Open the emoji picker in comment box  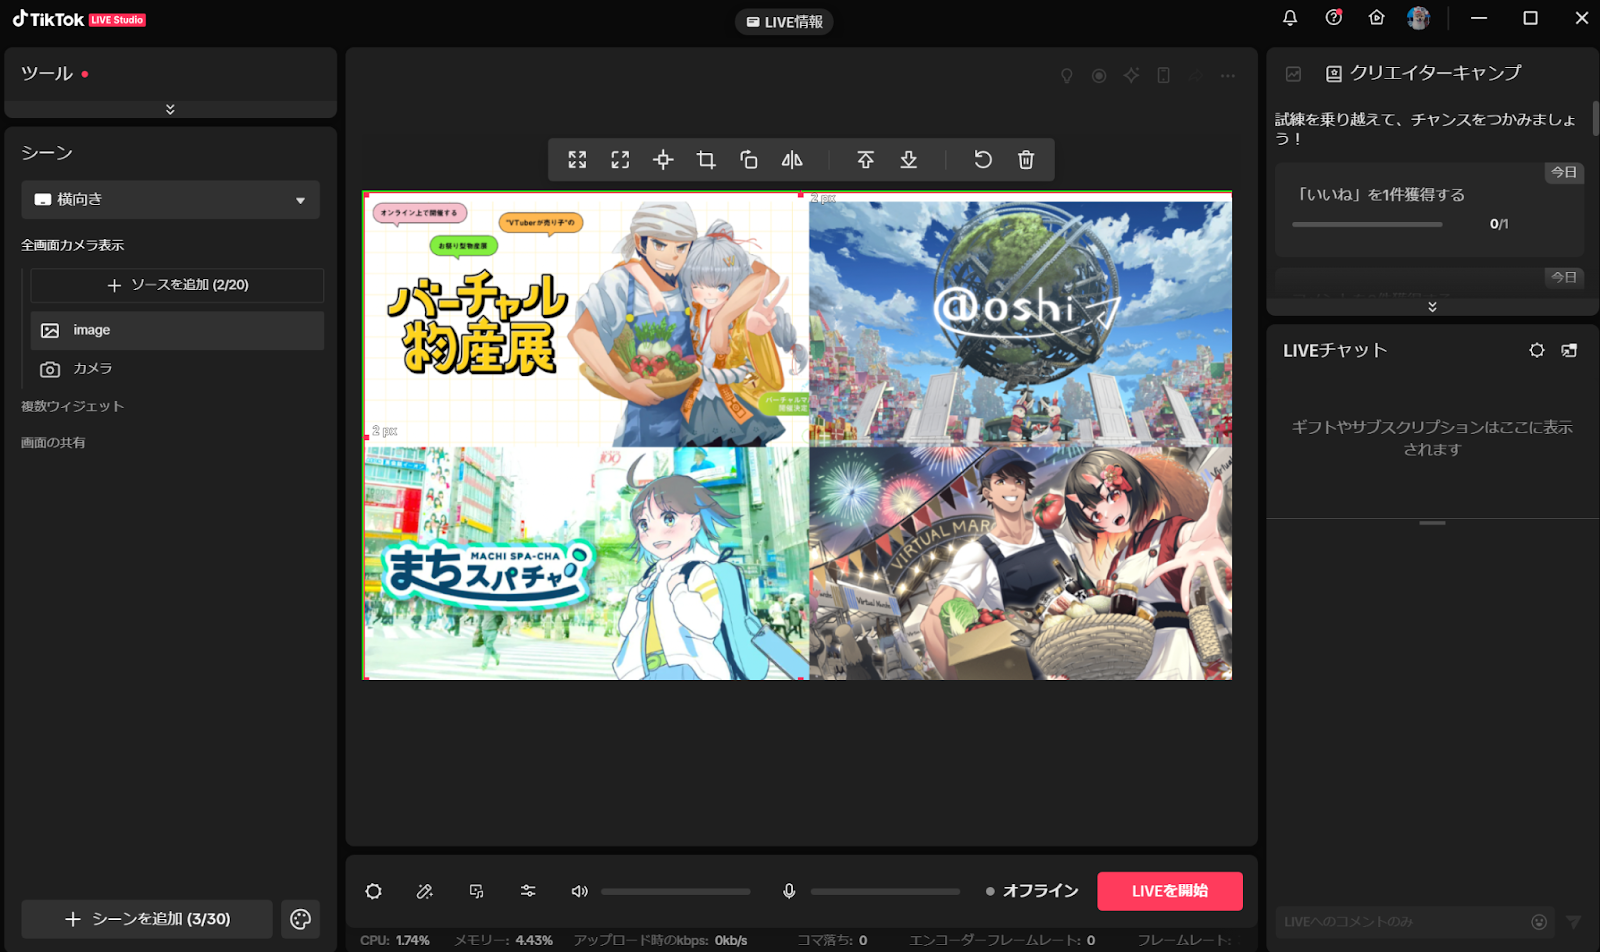pos(1539,922)
